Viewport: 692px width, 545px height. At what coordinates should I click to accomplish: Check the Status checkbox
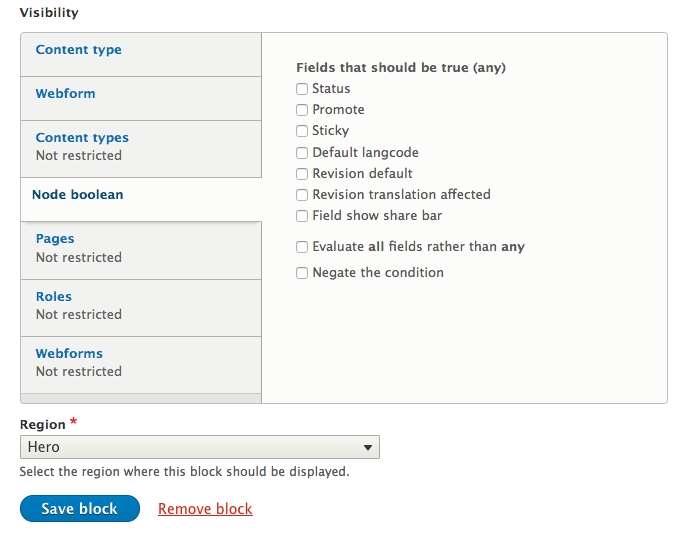(302, 89)
